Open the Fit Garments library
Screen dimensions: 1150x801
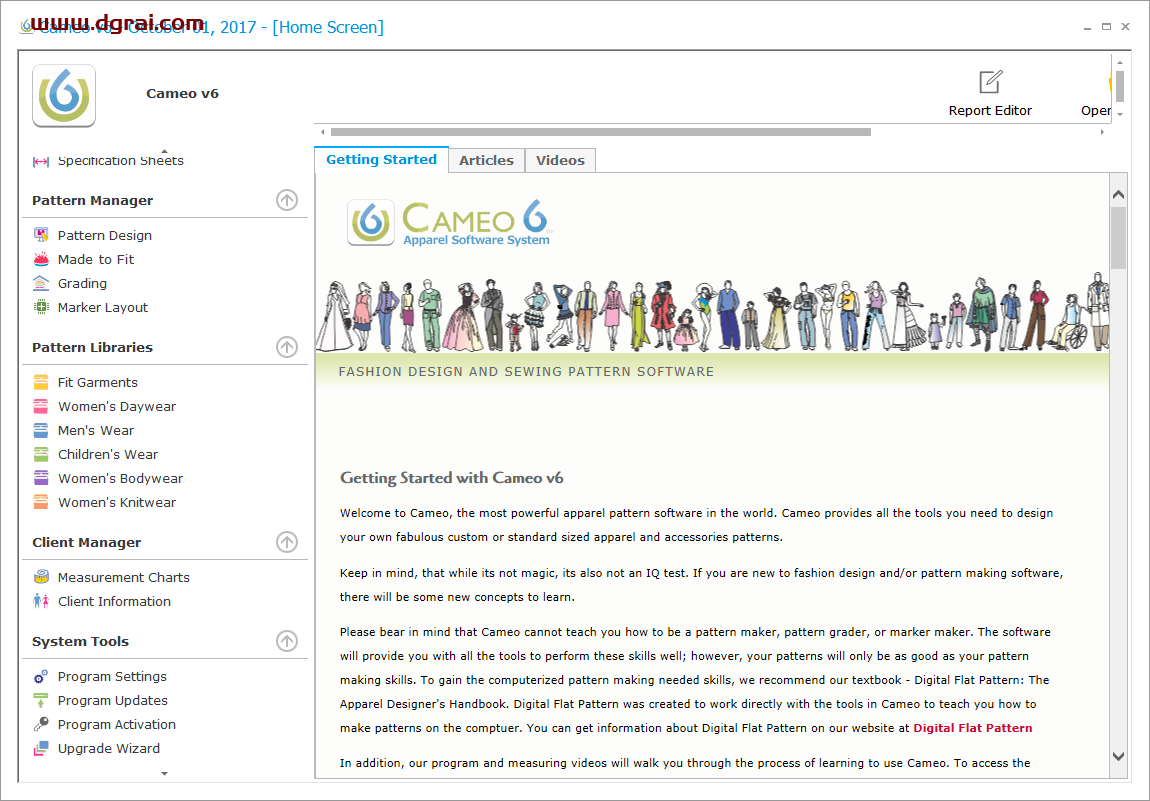(x=98, y=383)
